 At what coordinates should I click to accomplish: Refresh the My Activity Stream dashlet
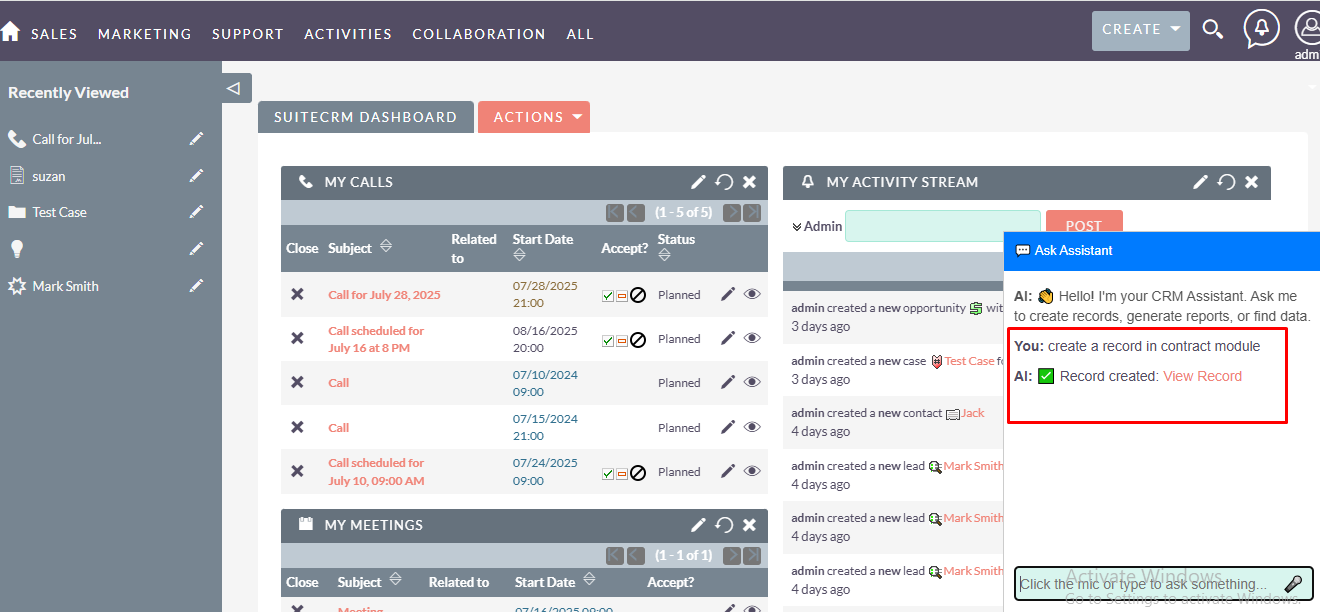tap(1226, 182)
